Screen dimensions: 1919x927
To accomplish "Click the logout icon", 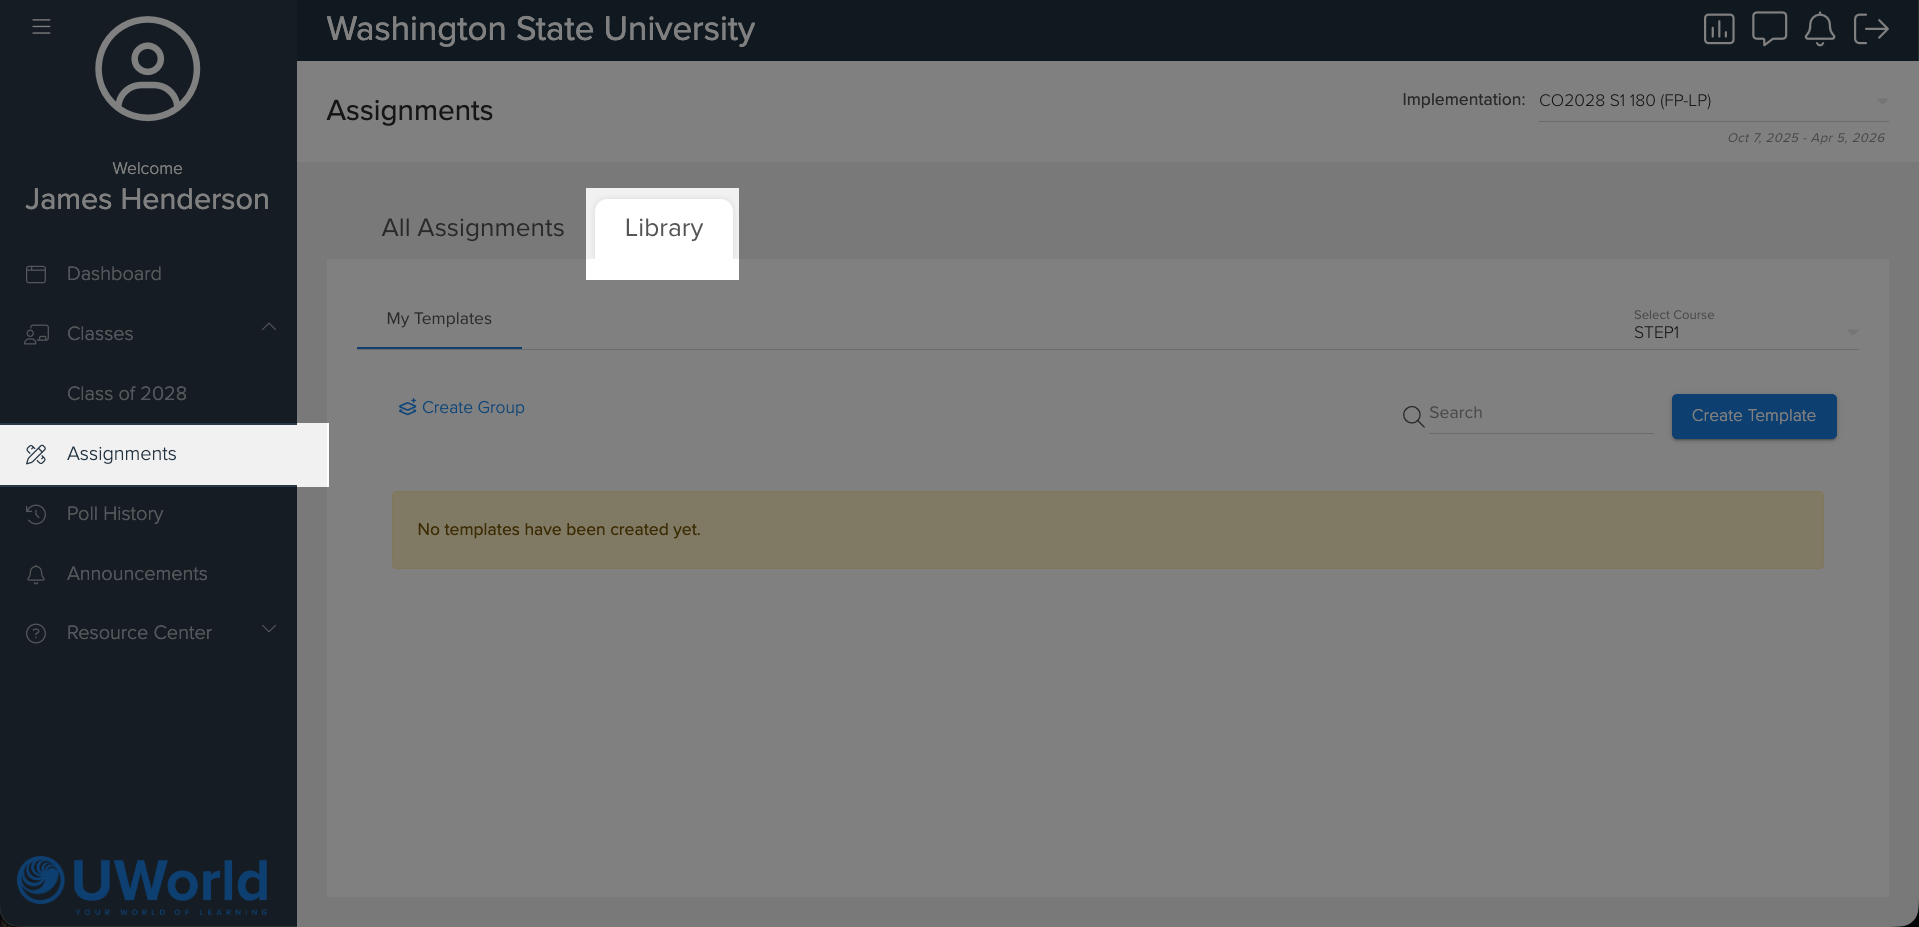I will (1871, 29).
